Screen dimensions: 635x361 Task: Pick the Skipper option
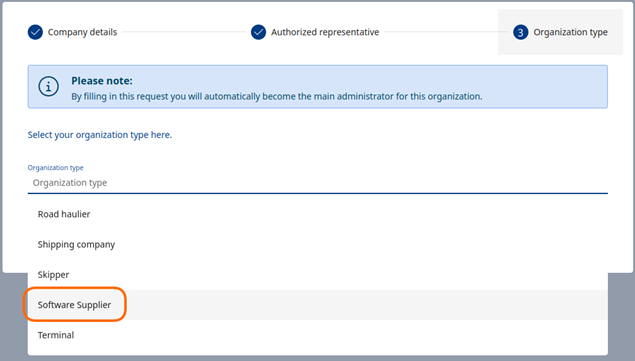318,275
